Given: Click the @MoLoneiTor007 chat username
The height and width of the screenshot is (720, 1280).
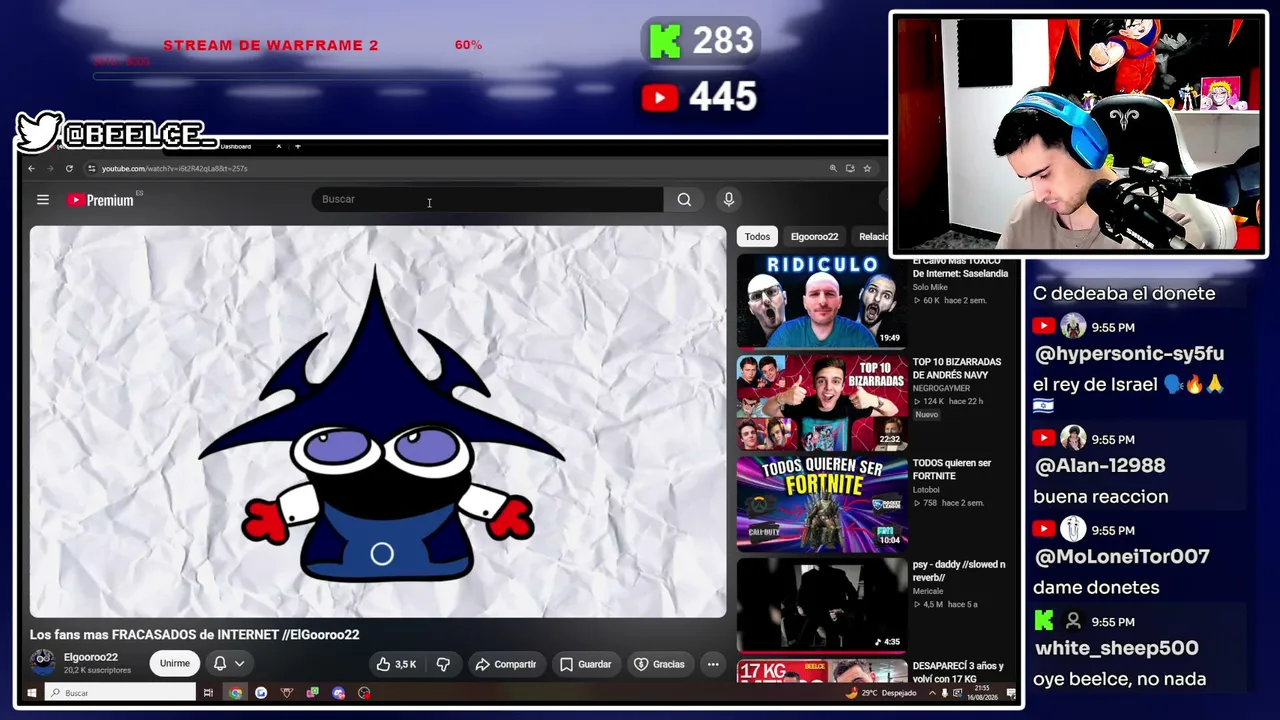Looking at the screenshot, I should [x=1121, y=556].
